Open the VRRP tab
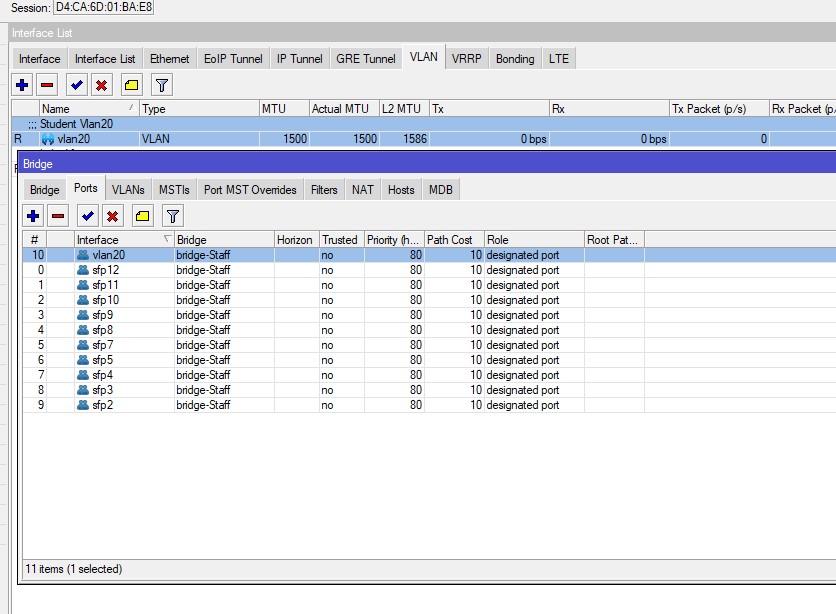The image size is (836, 614). pyautogui.click(x=467, y=59)
